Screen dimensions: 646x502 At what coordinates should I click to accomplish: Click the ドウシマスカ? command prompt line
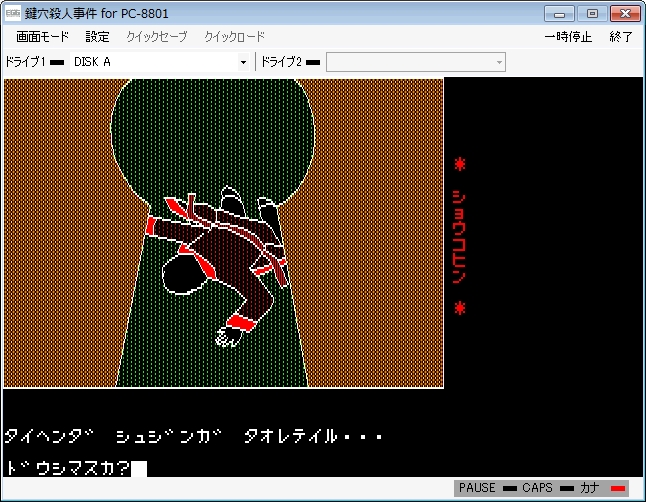[x=75, y=468]
